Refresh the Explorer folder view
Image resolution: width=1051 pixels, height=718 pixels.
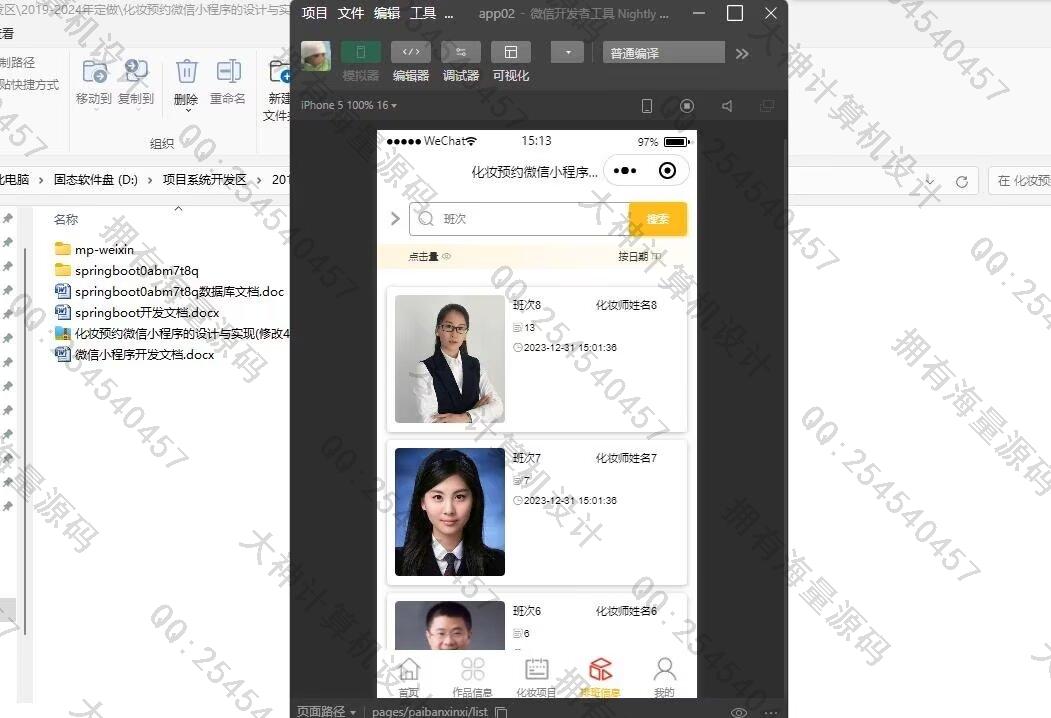(962, 182)
